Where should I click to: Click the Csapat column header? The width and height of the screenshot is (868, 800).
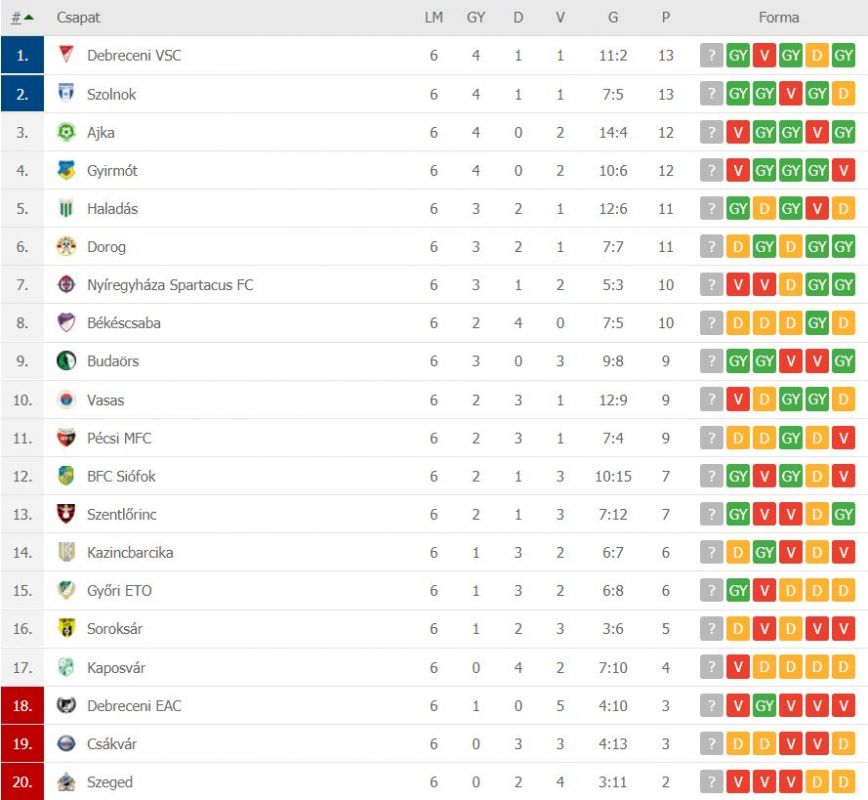pos(78,17)
